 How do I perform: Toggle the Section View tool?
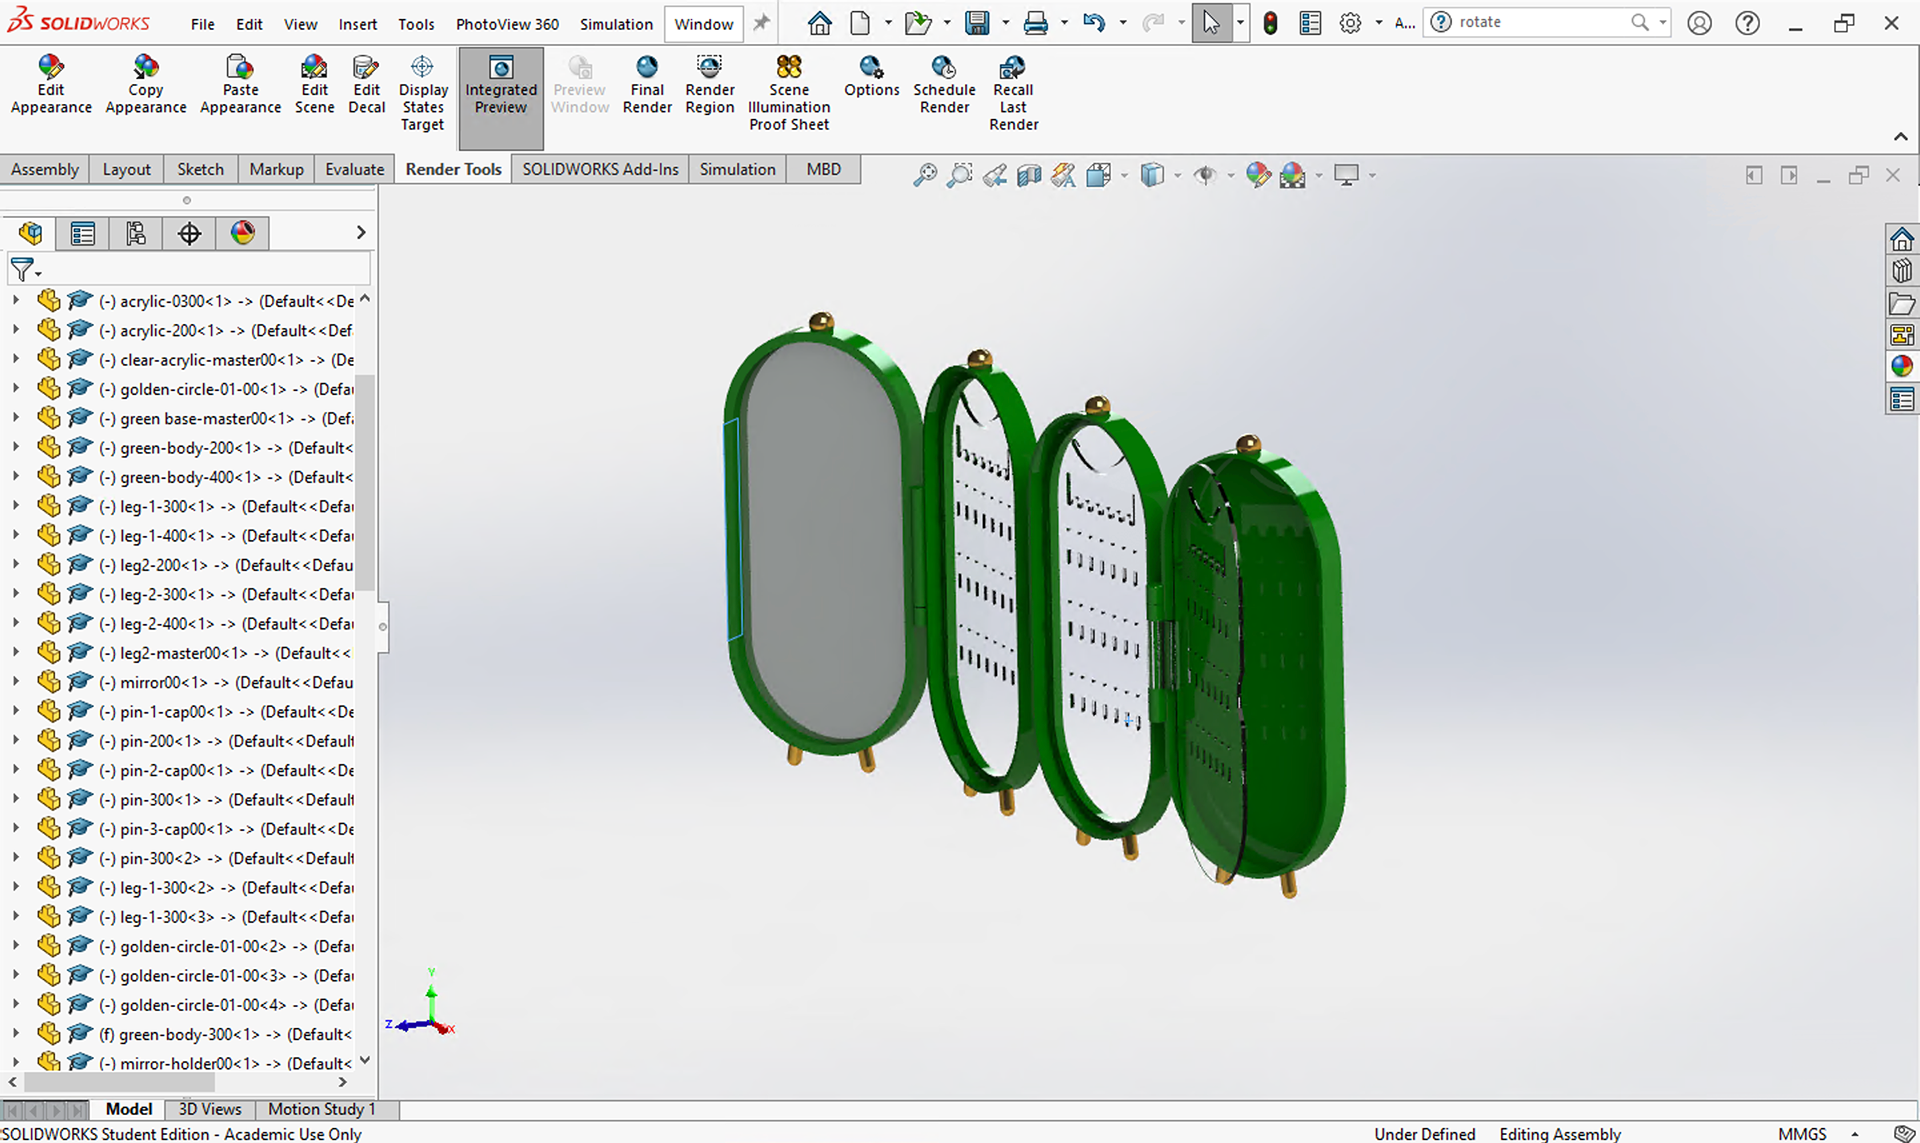point(1029,175)
